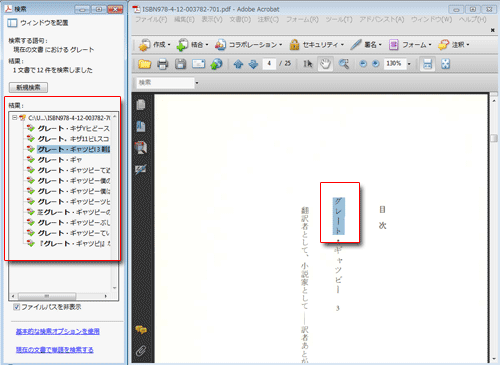Click the zoom in plus icon
The width and height of the screenshot is (500, 365).
[376, 64]
